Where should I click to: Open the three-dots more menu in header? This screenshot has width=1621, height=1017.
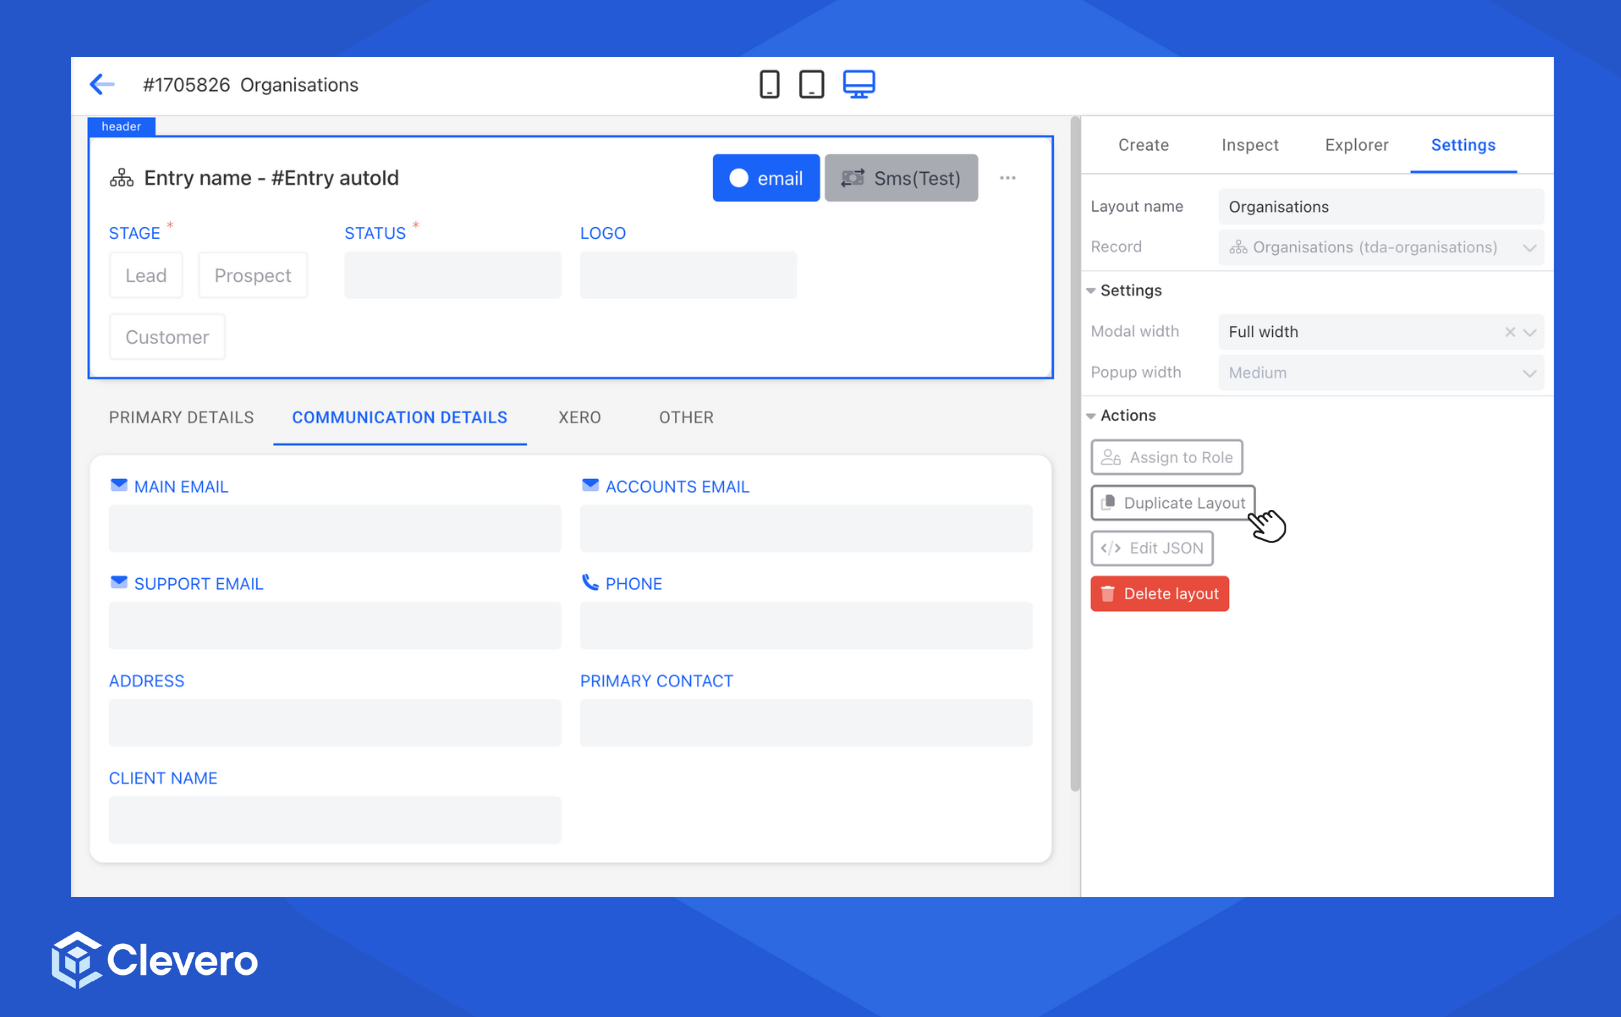(x=1008, y=178)
